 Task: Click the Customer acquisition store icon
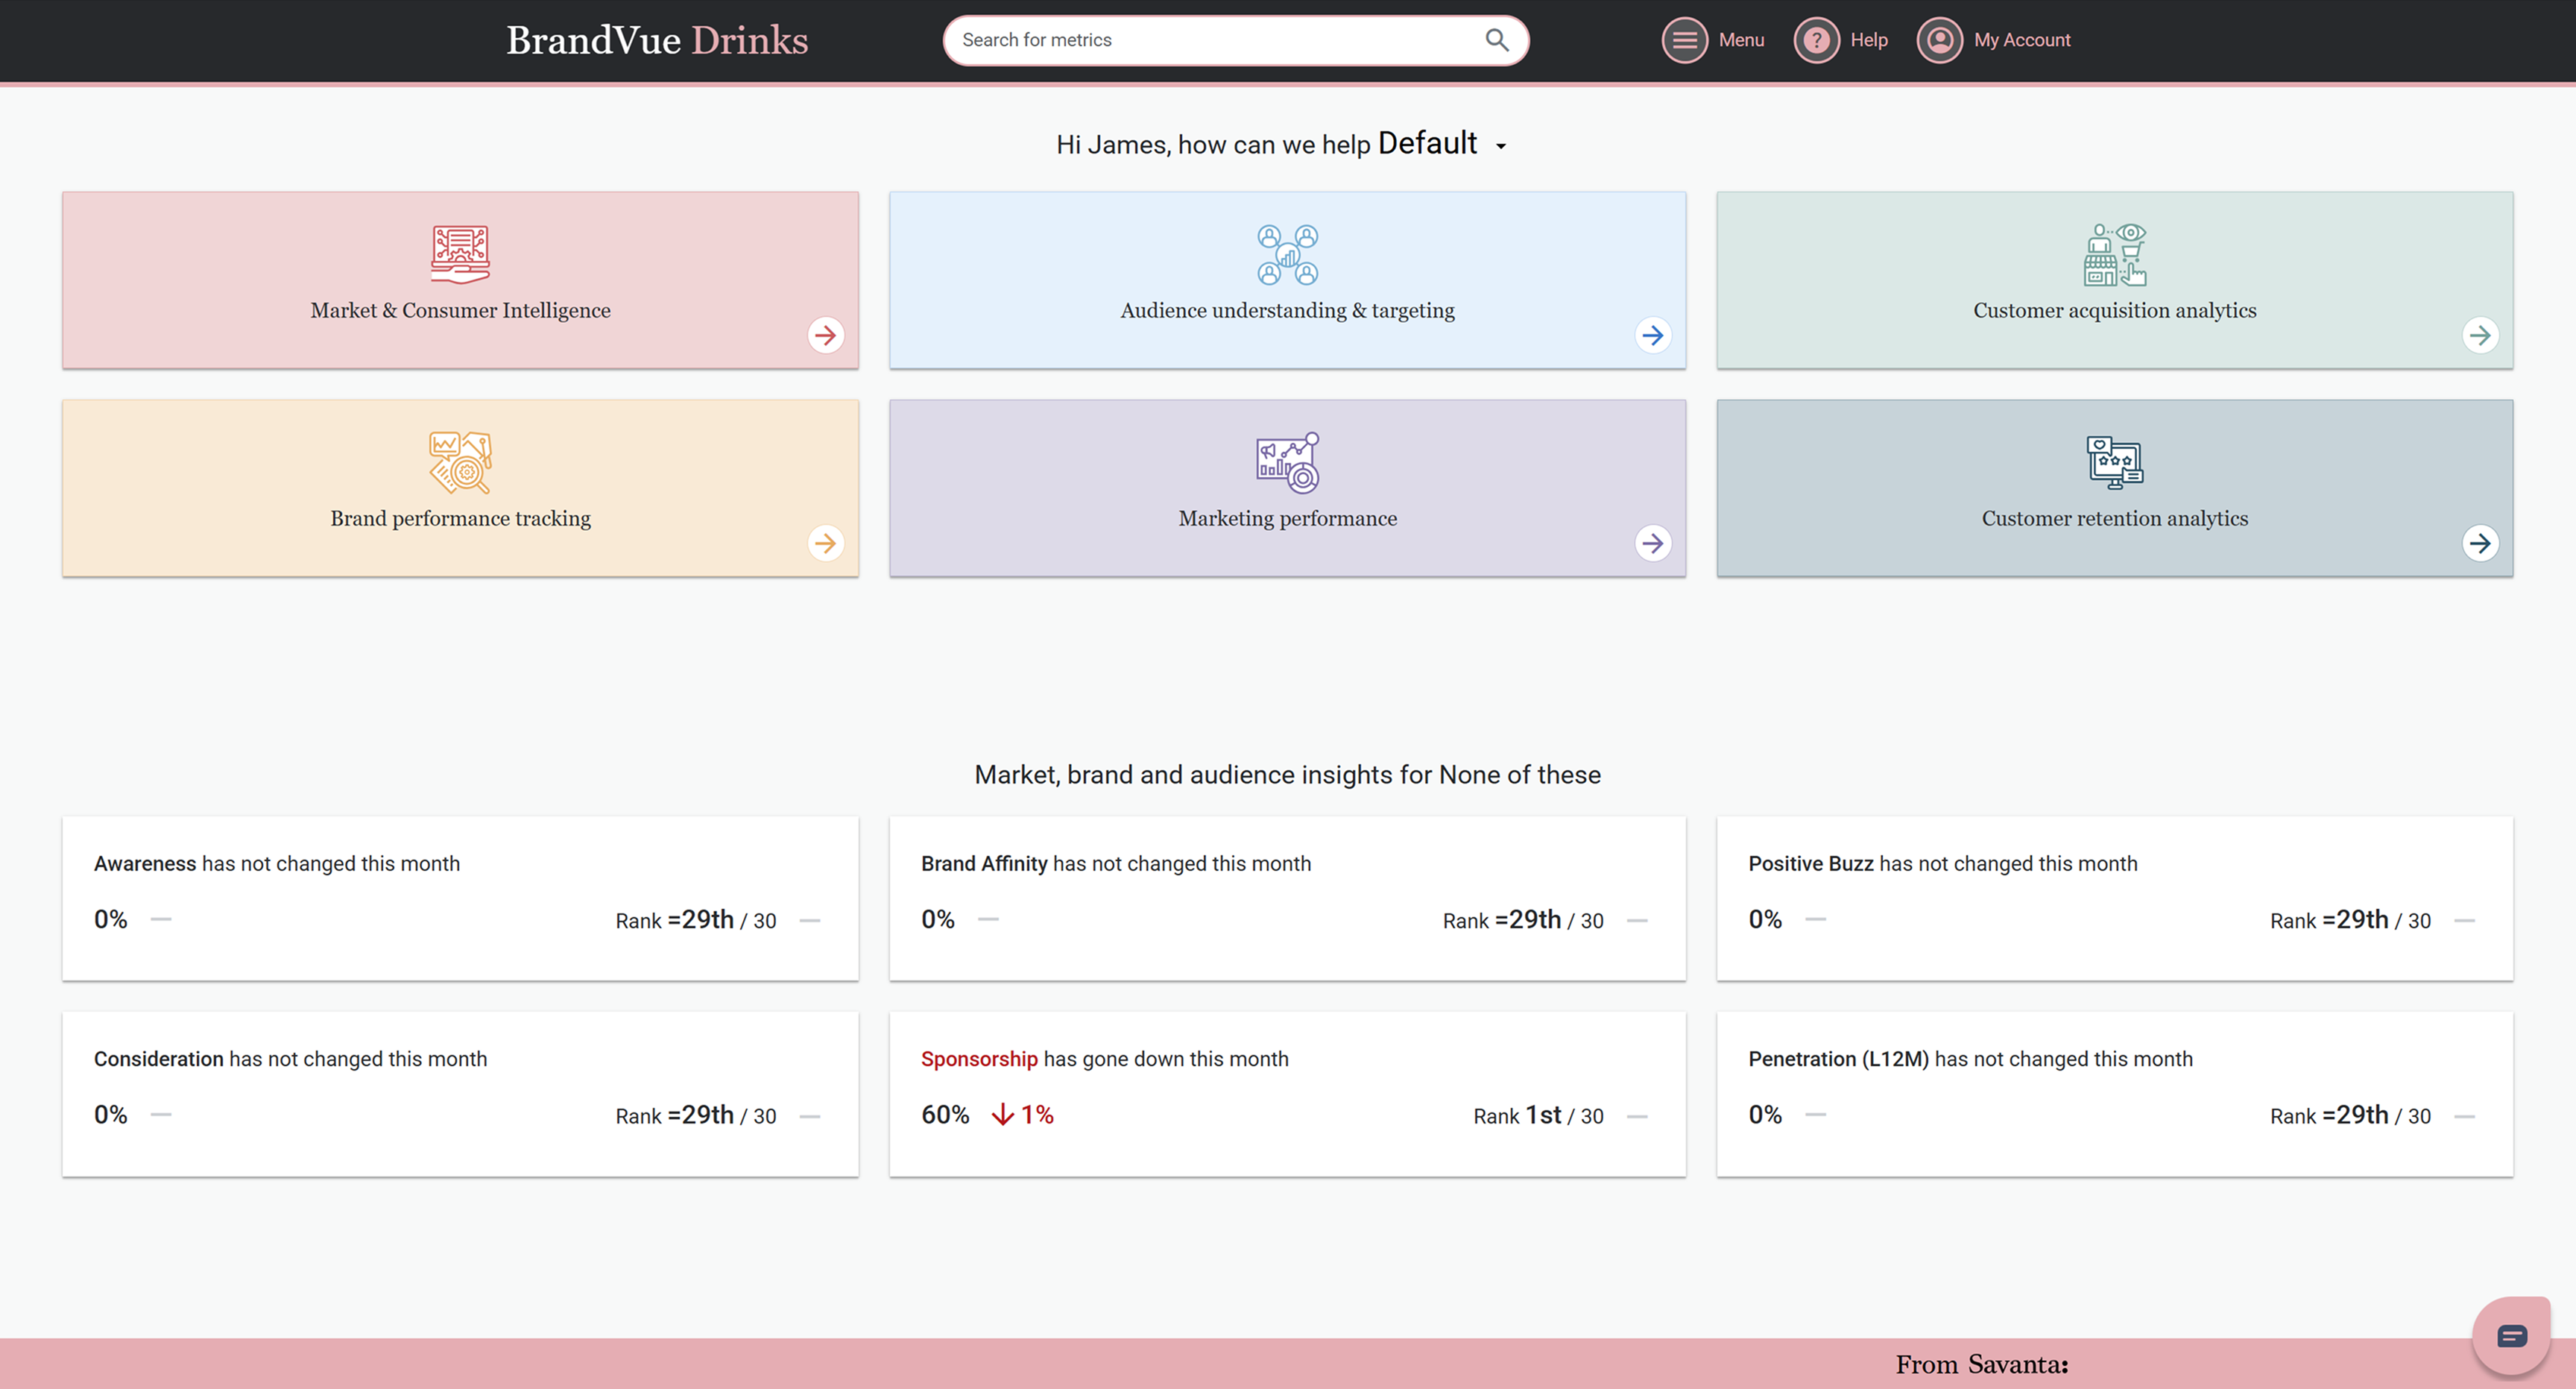coord(2115,254)
